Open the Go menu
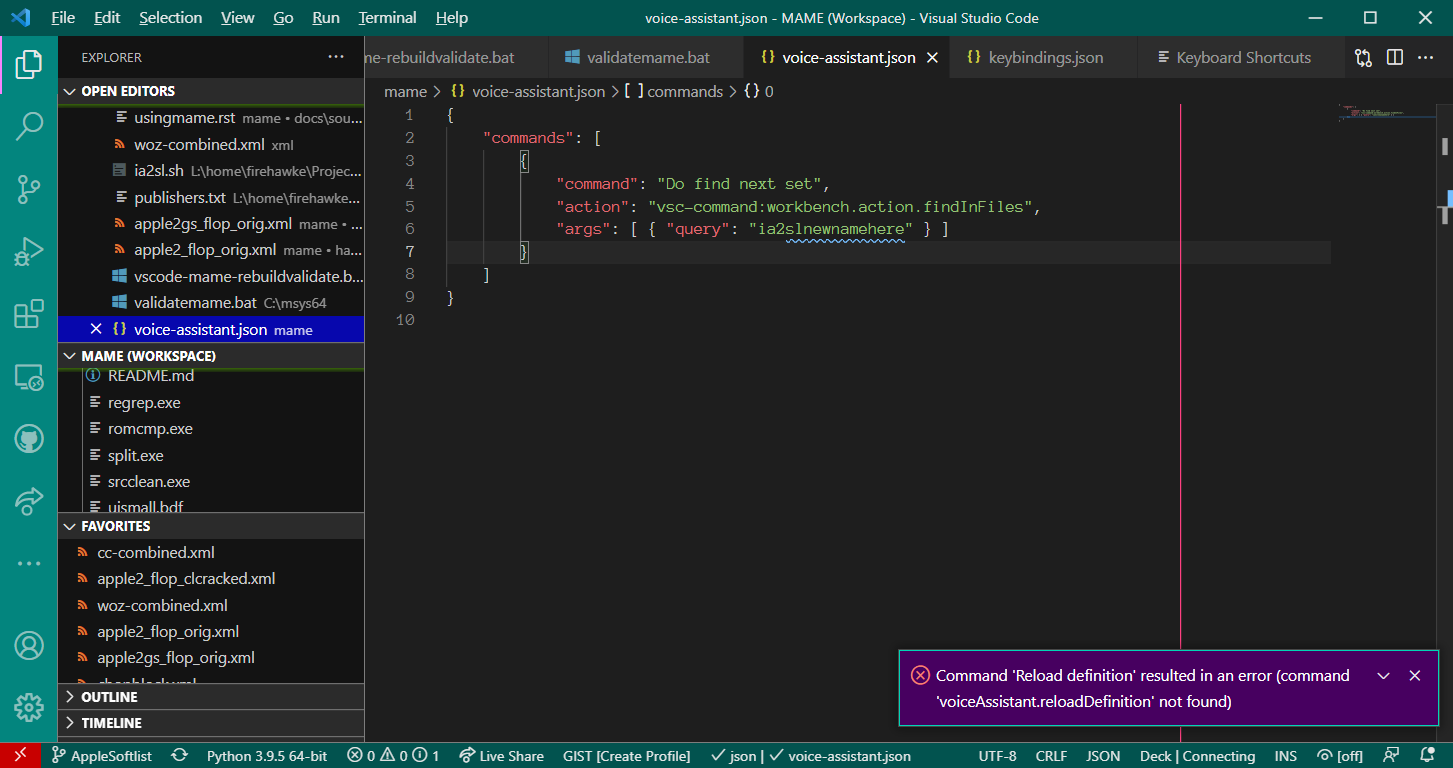This screenshot has width=1453, height=768. [x=283, y=18]
